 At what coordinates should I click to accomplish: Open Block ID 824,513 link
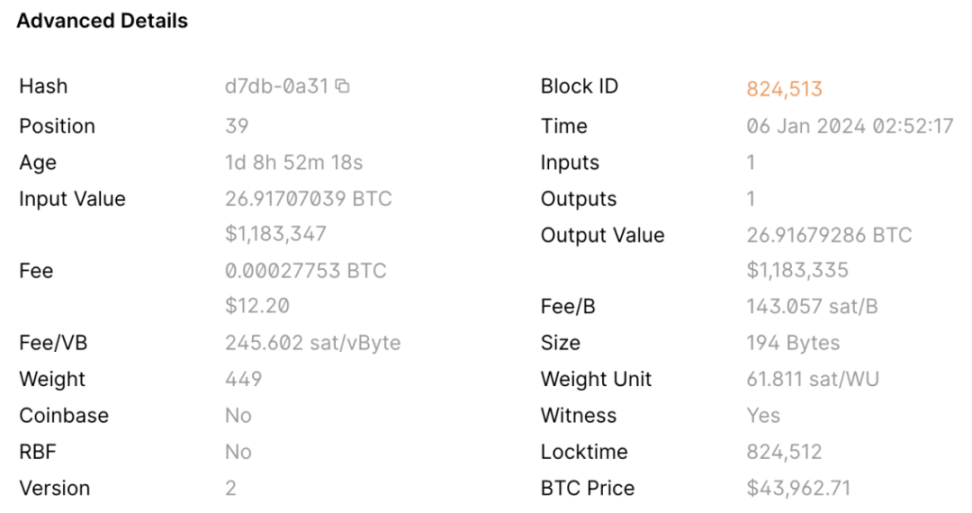pyautogui.click(x=784, y=89)
